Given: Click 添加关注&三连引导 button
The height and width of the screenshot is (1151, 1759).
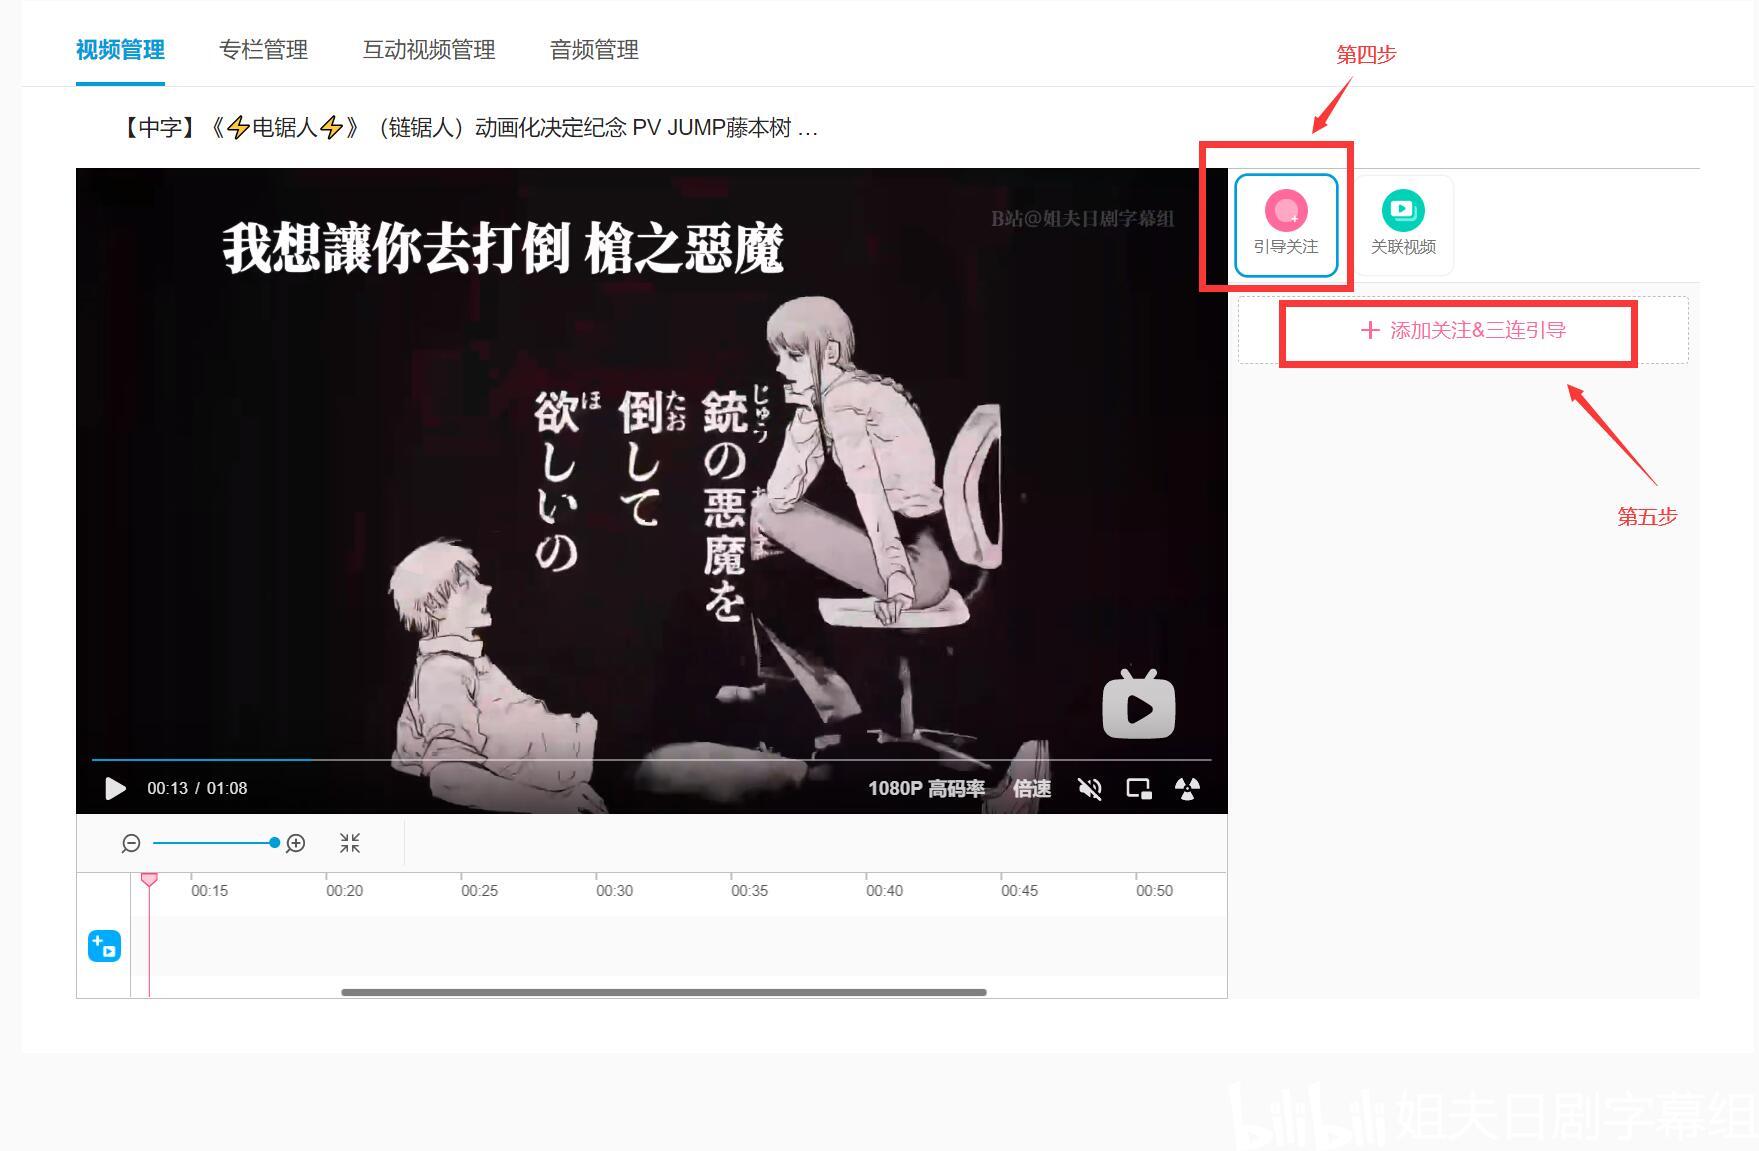Looking at the screenshot, I should pyautogui.click(x=1463, y=330).
